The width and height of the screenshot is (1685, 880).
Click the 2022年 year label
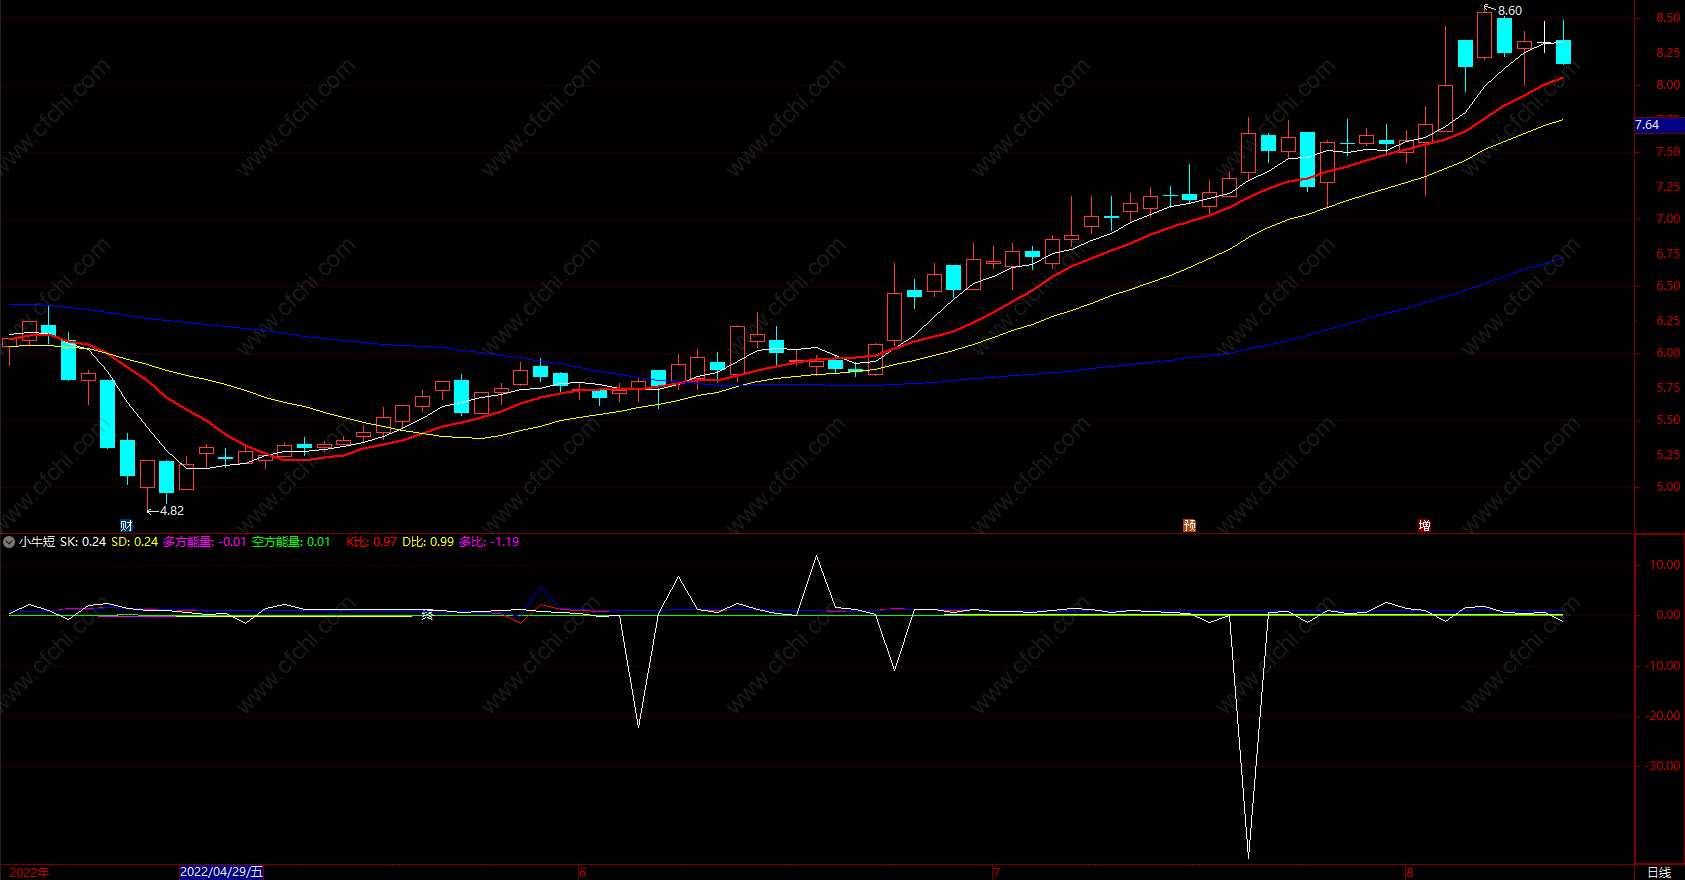[x=30, y=872]
